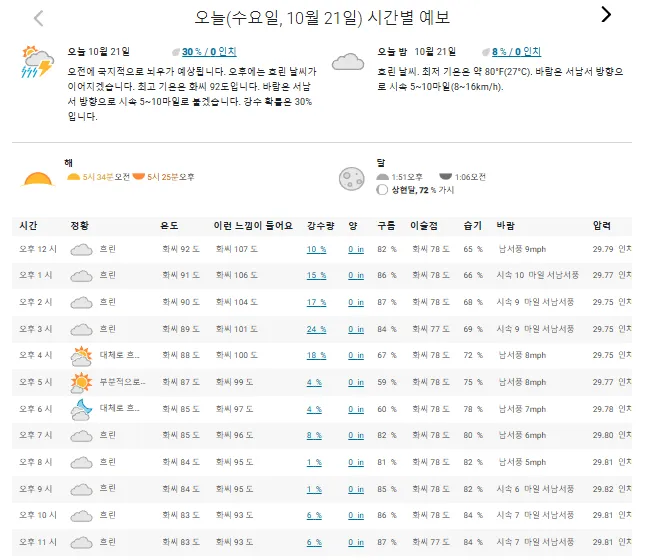Image resolution: width=657 pixels, height=560 pixels.
Task: Click the 정황 column header
Action: click(79, 226)
